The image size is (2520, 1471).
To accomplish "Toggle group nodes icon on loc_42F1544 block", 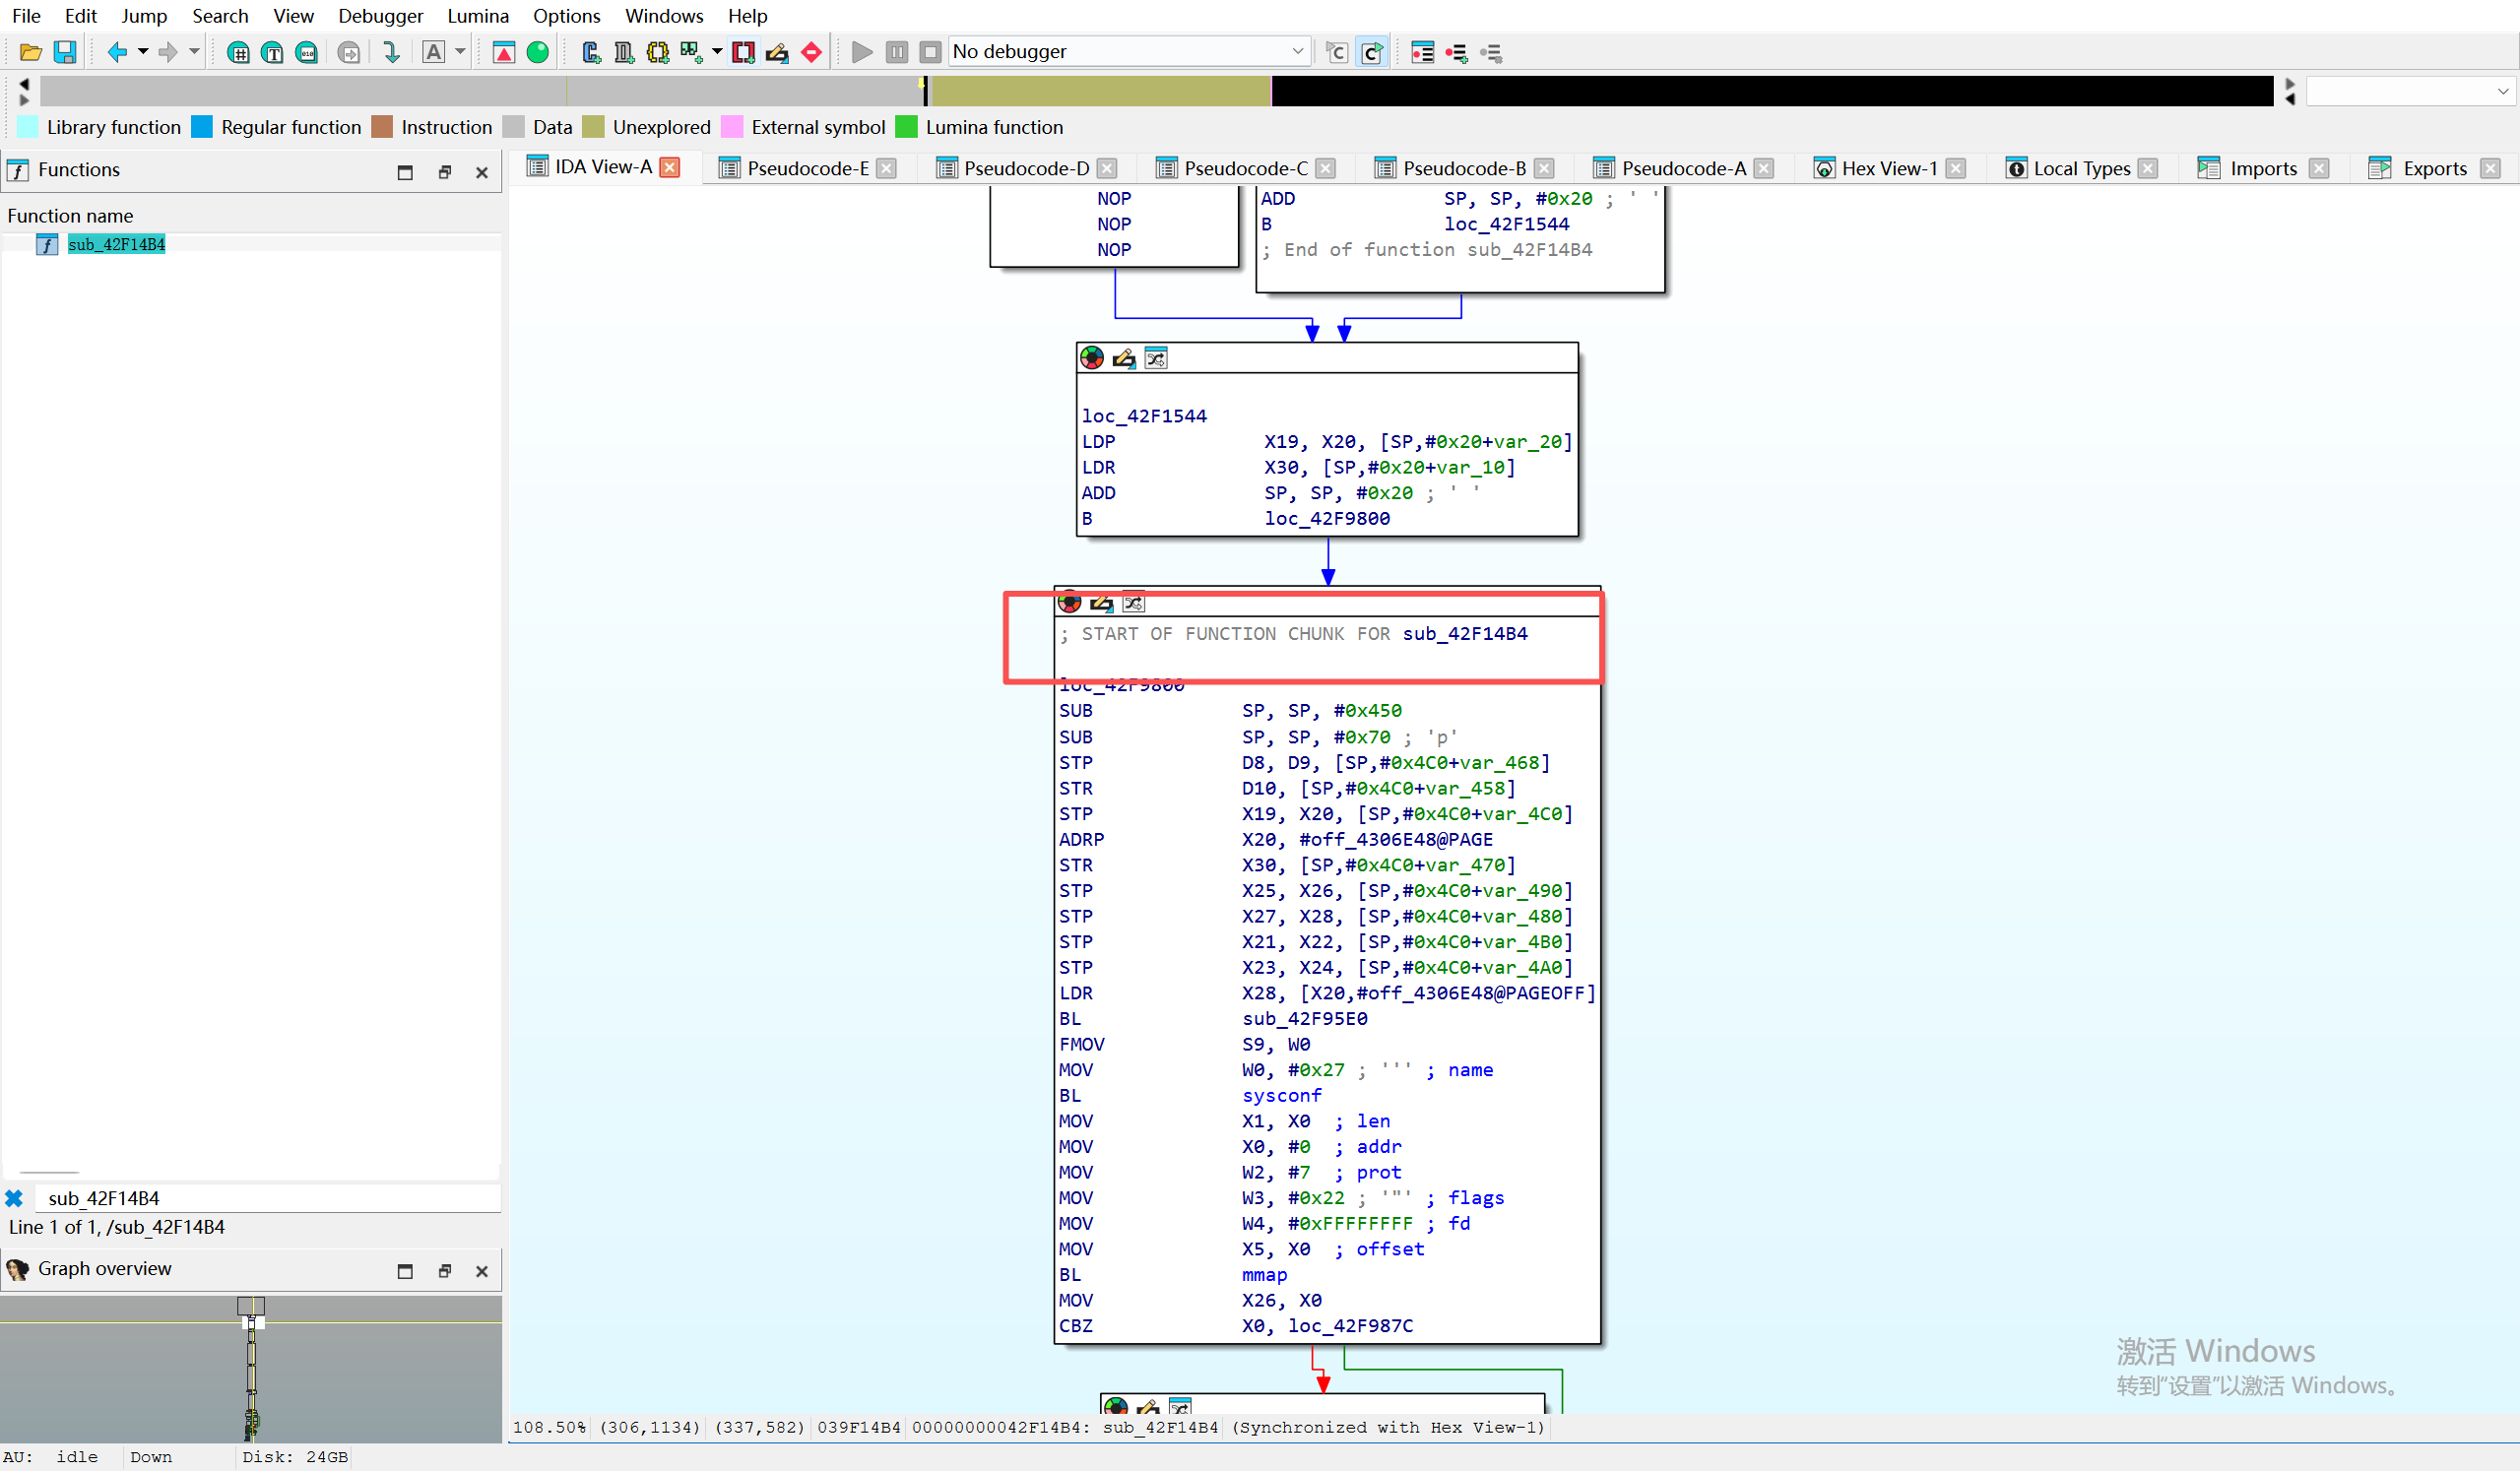I will tap(1156, 358).
